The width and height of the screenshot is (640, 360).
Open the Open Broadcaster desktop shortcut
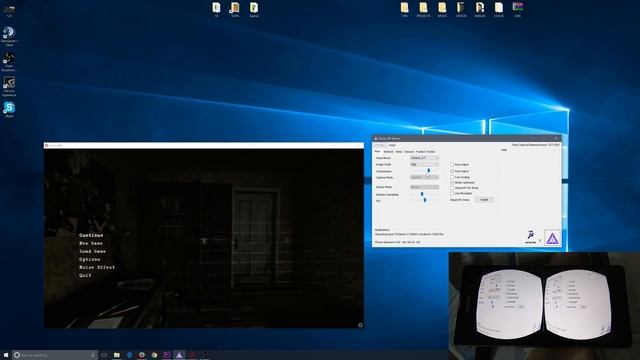pos(9,62)
